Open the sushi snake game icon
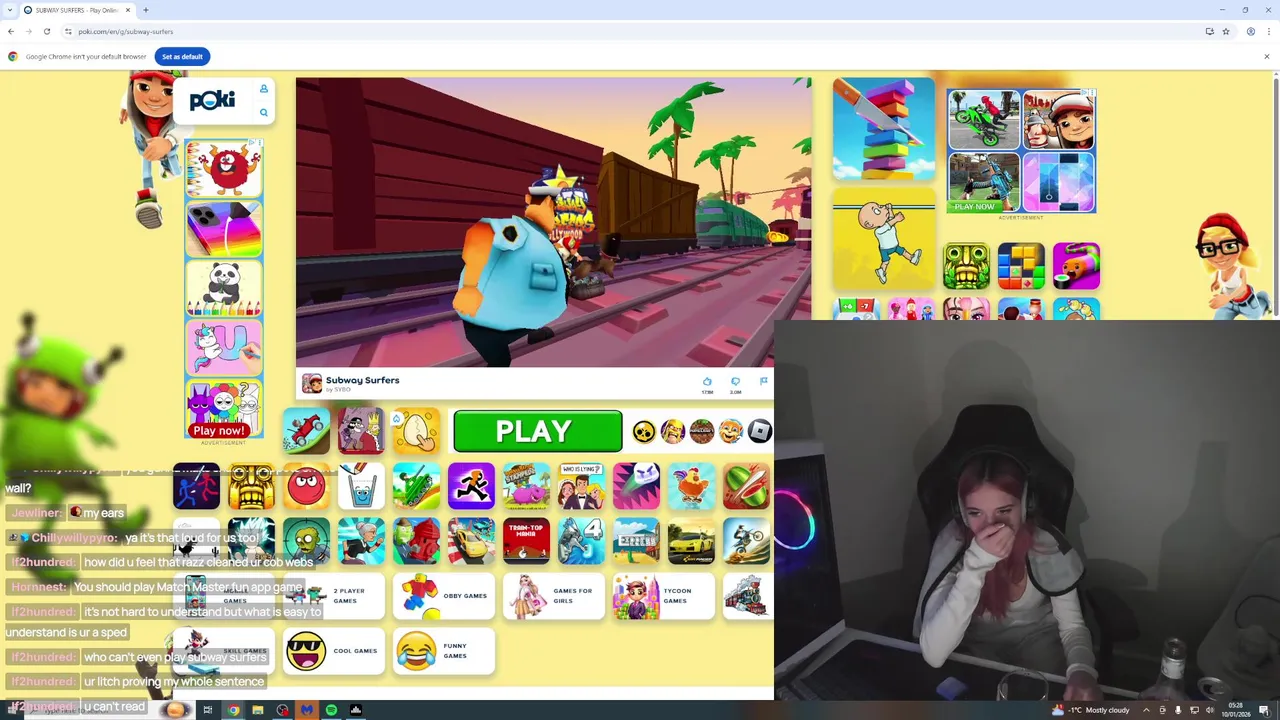Image resolution: width=1280 pixels, height=720 pixels. click(1076, 266)
